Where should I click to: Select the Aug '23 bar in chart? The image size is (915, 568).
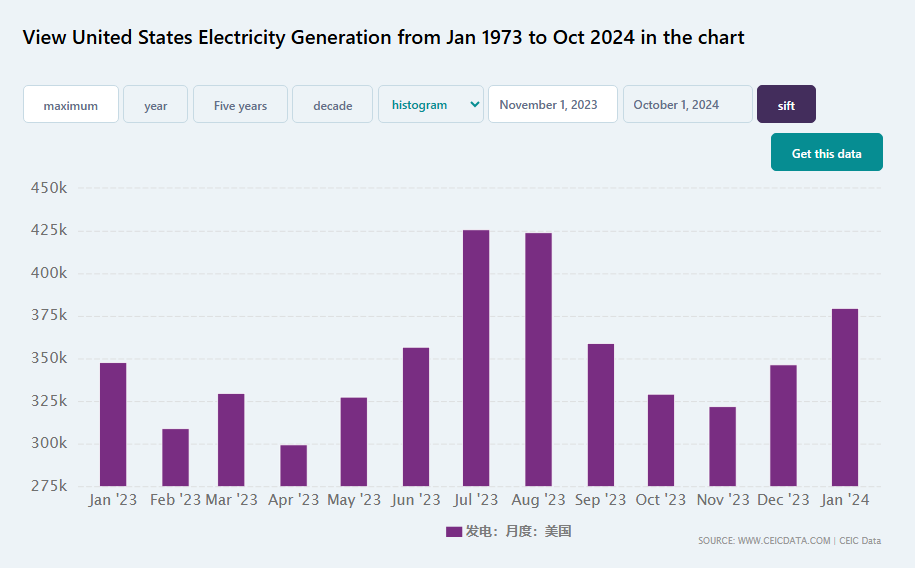(538, 360)
